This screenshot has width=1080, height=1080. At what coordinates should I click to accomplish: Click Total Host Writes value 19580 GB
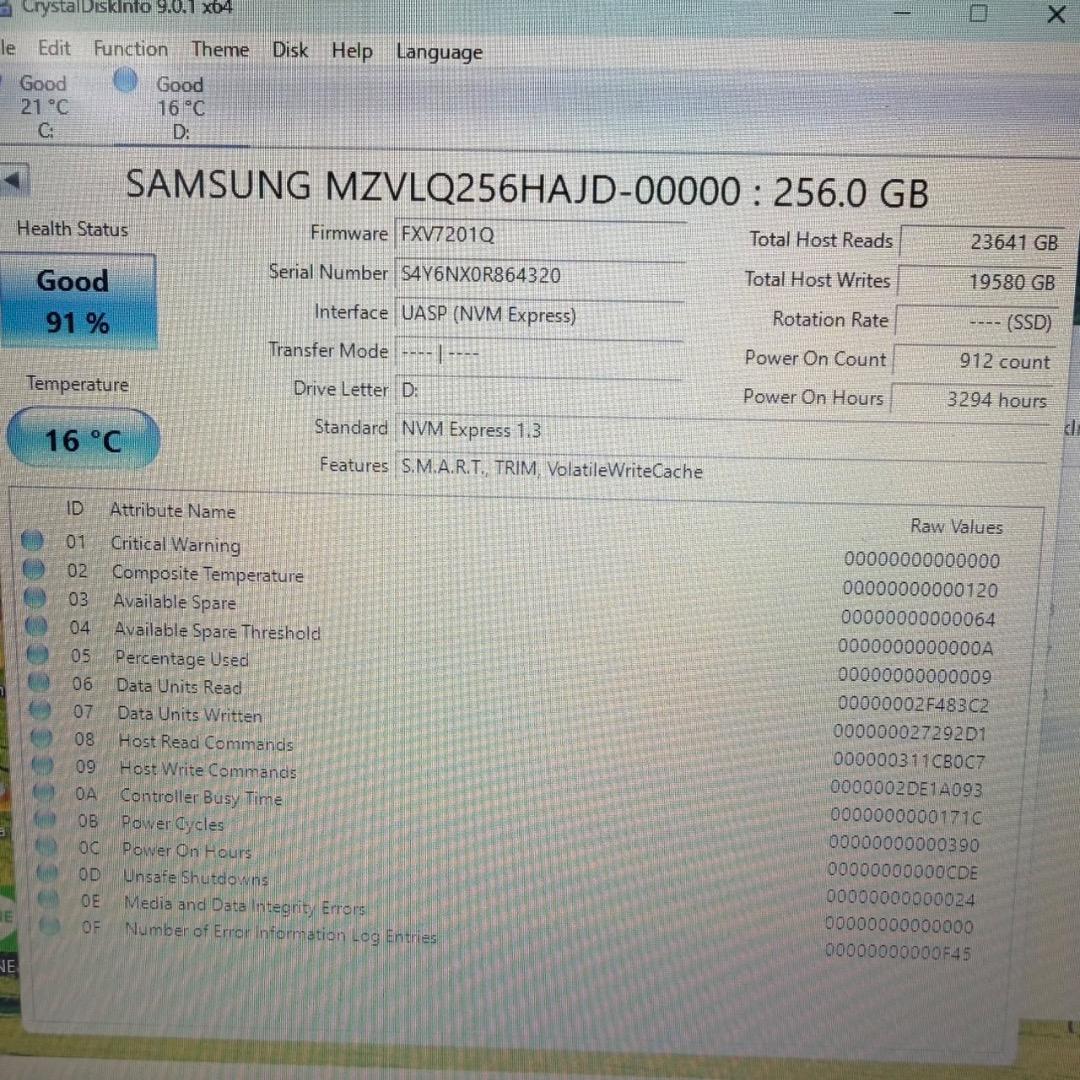[979, 282]
